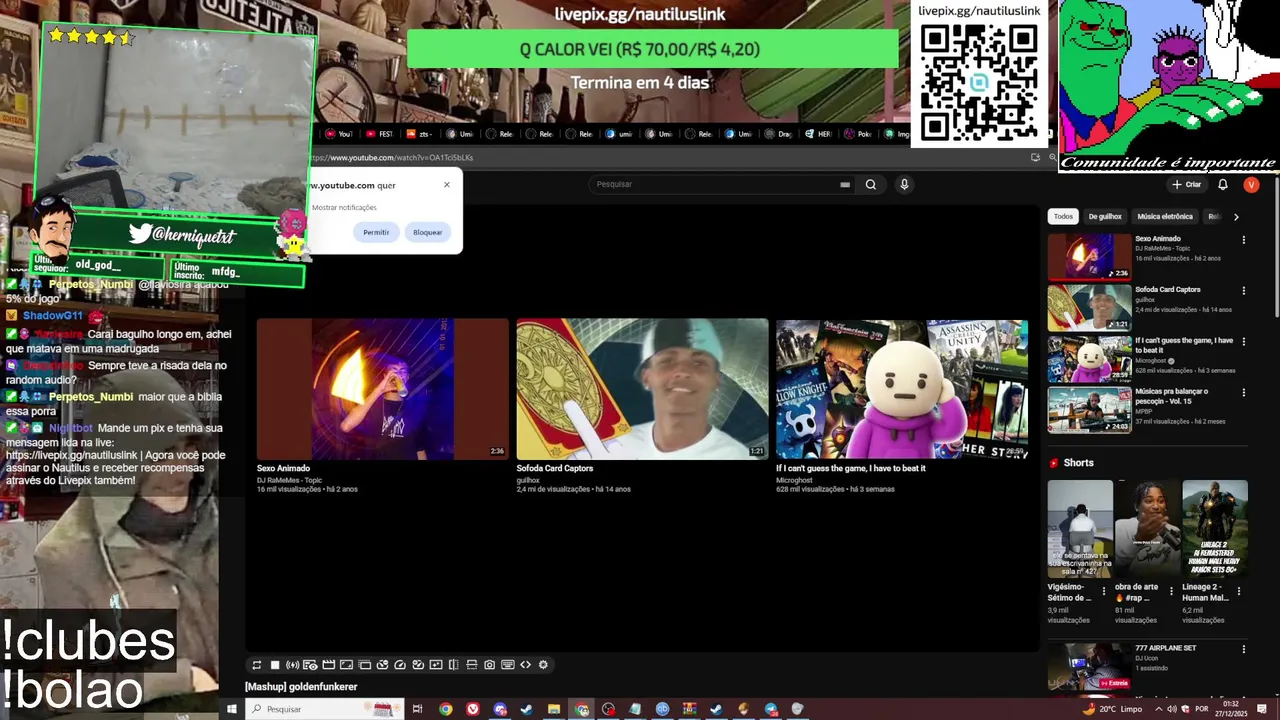Viewport: 1280px width, 720px height.
Task: Open sidebar thumbnail of Sexo Animado
Action: 1089,257
